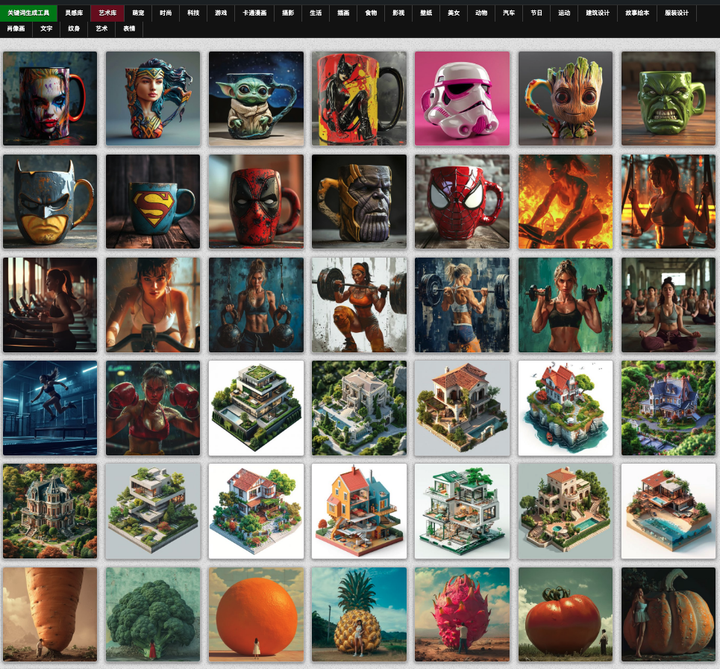Image resolution: width=720 pixels, height=669 pixels.
Task: Select the Groot mug thumbnail
Action: [565, 98]
